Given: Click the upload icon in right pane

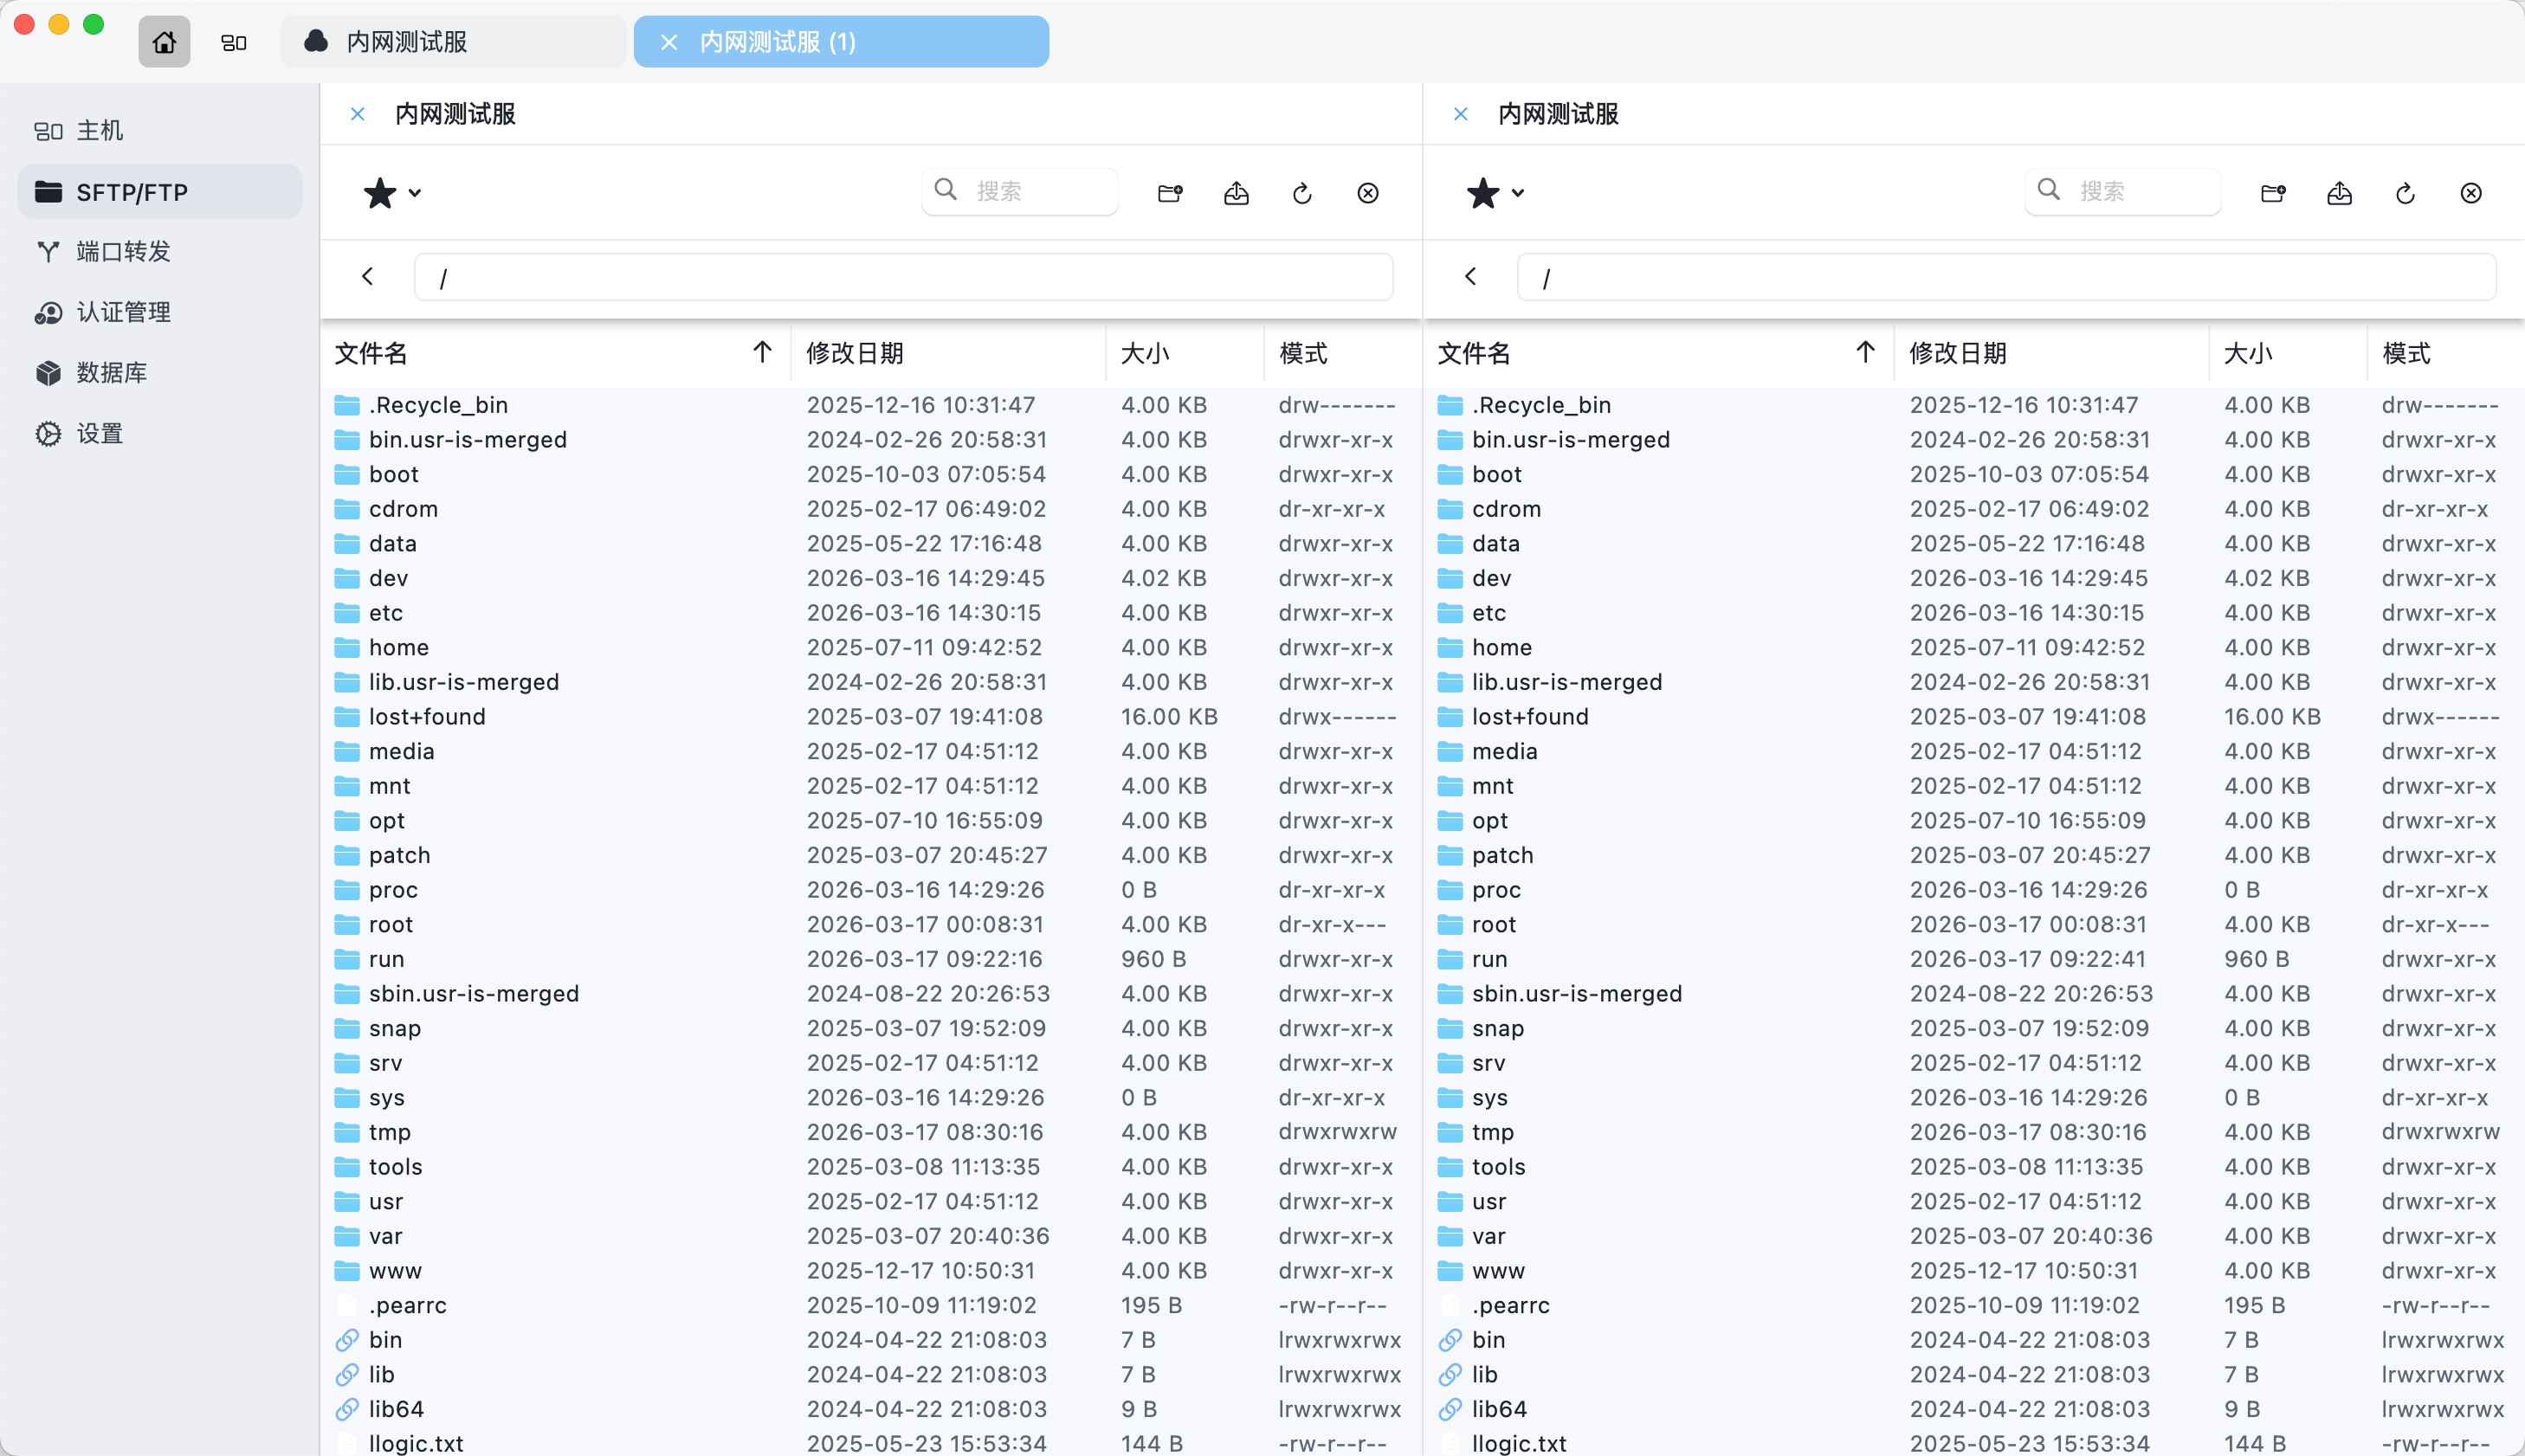Looking at the screenshot, I should pos(2339,193).
